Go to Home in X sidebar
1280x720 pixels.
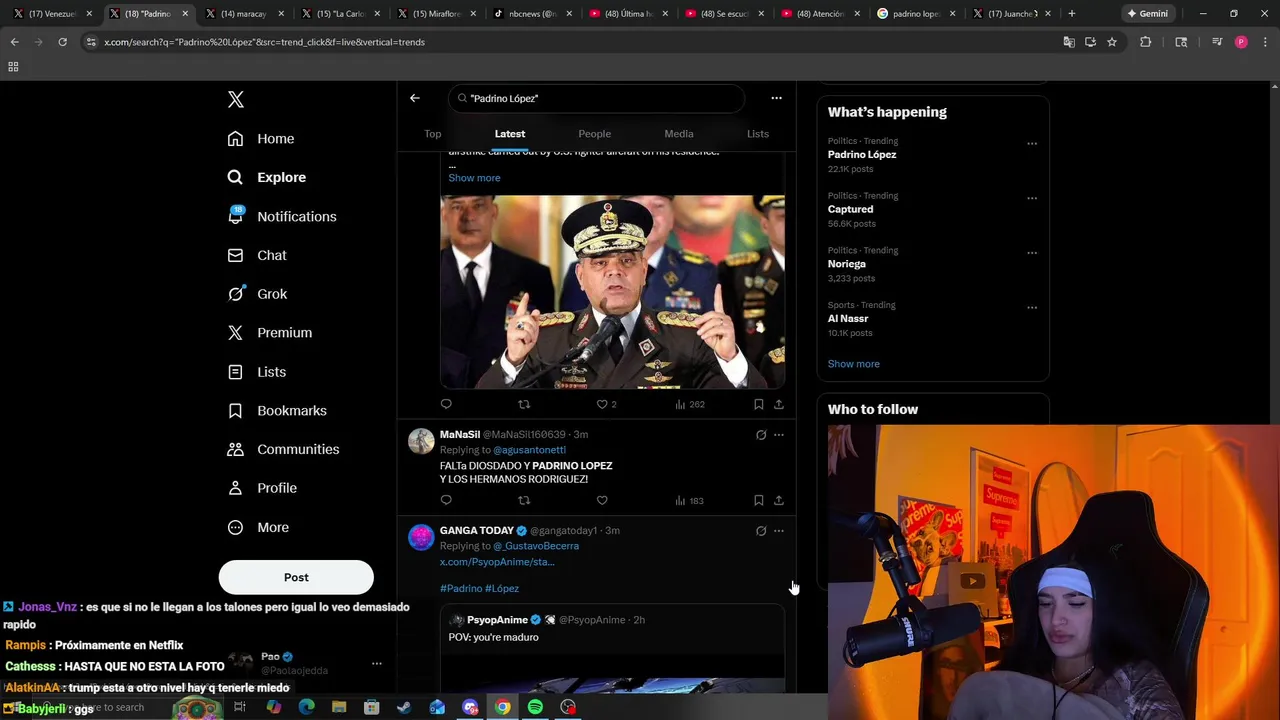point(261,139)
